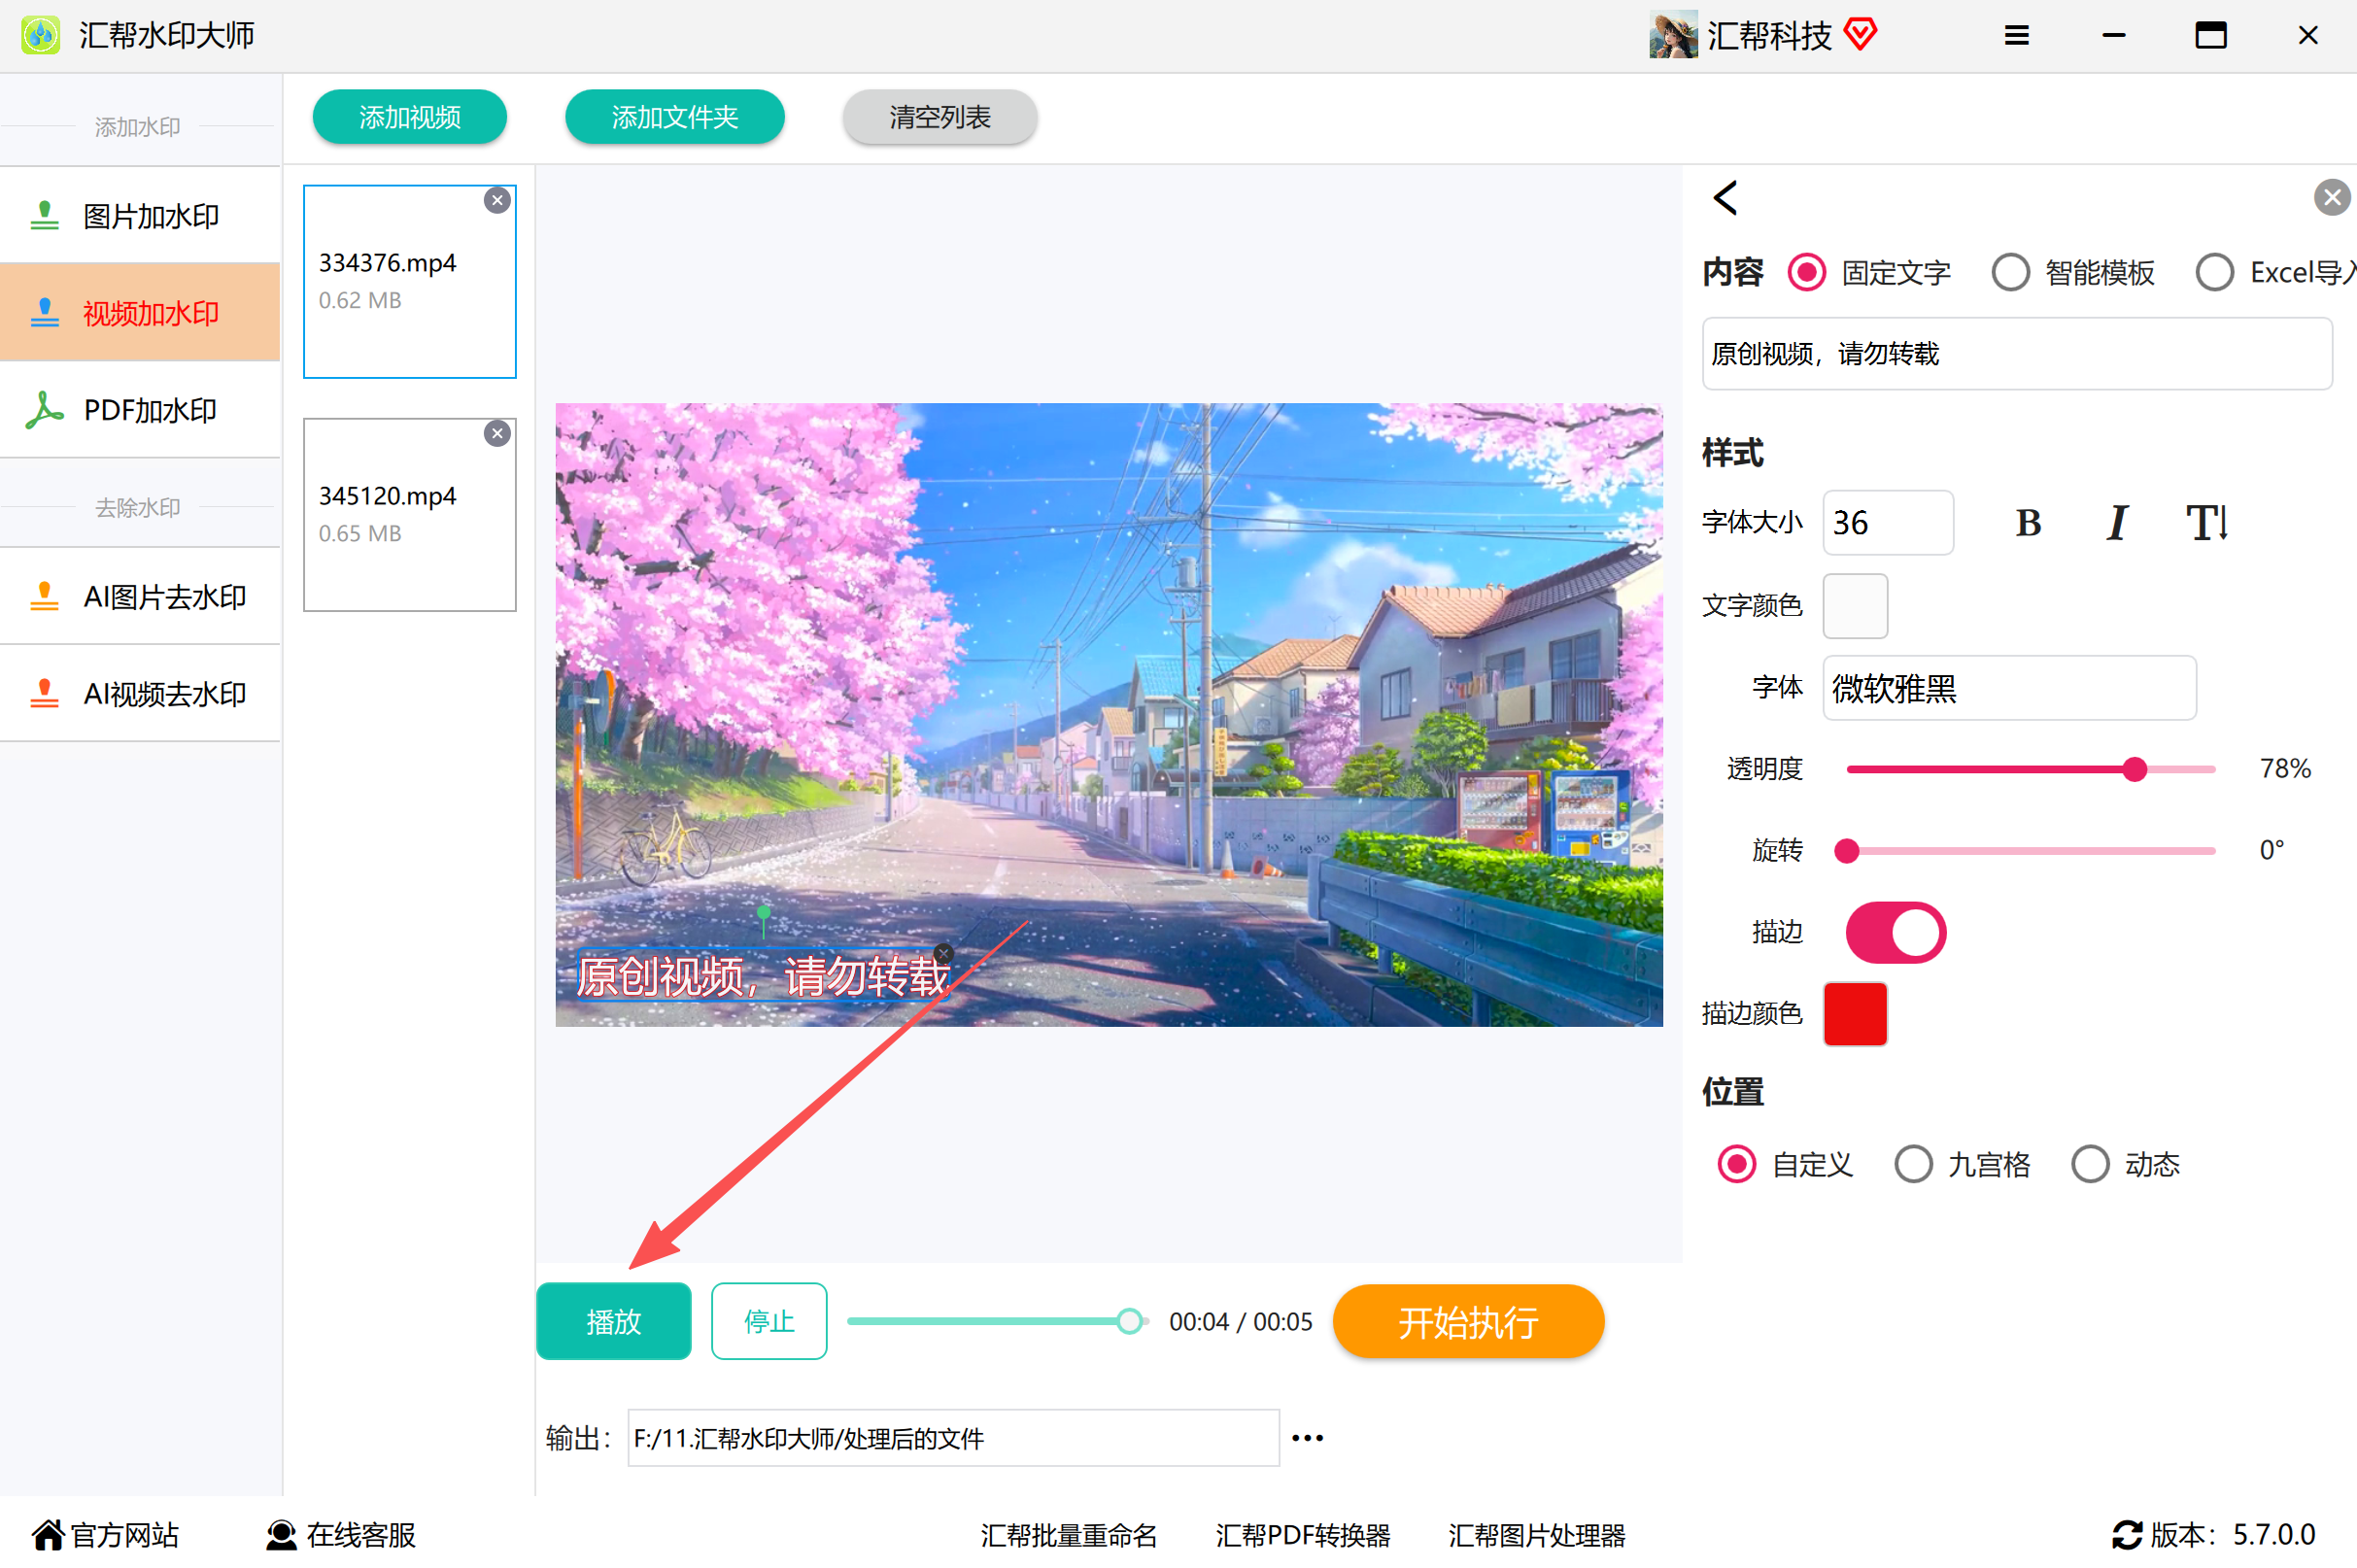Open the red 描边颜色 swatch
The height and width of the screenshot is (1568, 2357).
1856,1014
